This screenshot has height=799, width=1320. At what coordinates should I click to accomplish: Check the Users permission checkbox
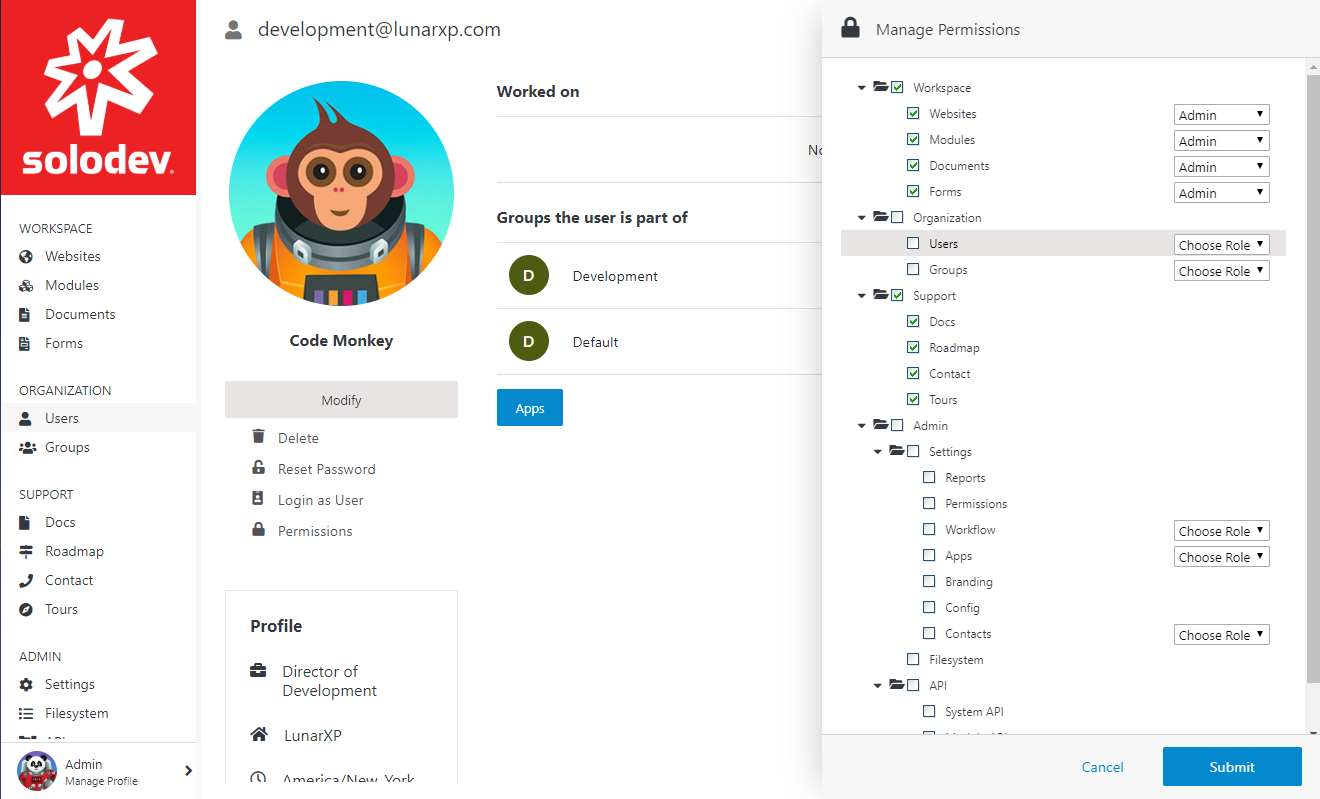point(913,244)
